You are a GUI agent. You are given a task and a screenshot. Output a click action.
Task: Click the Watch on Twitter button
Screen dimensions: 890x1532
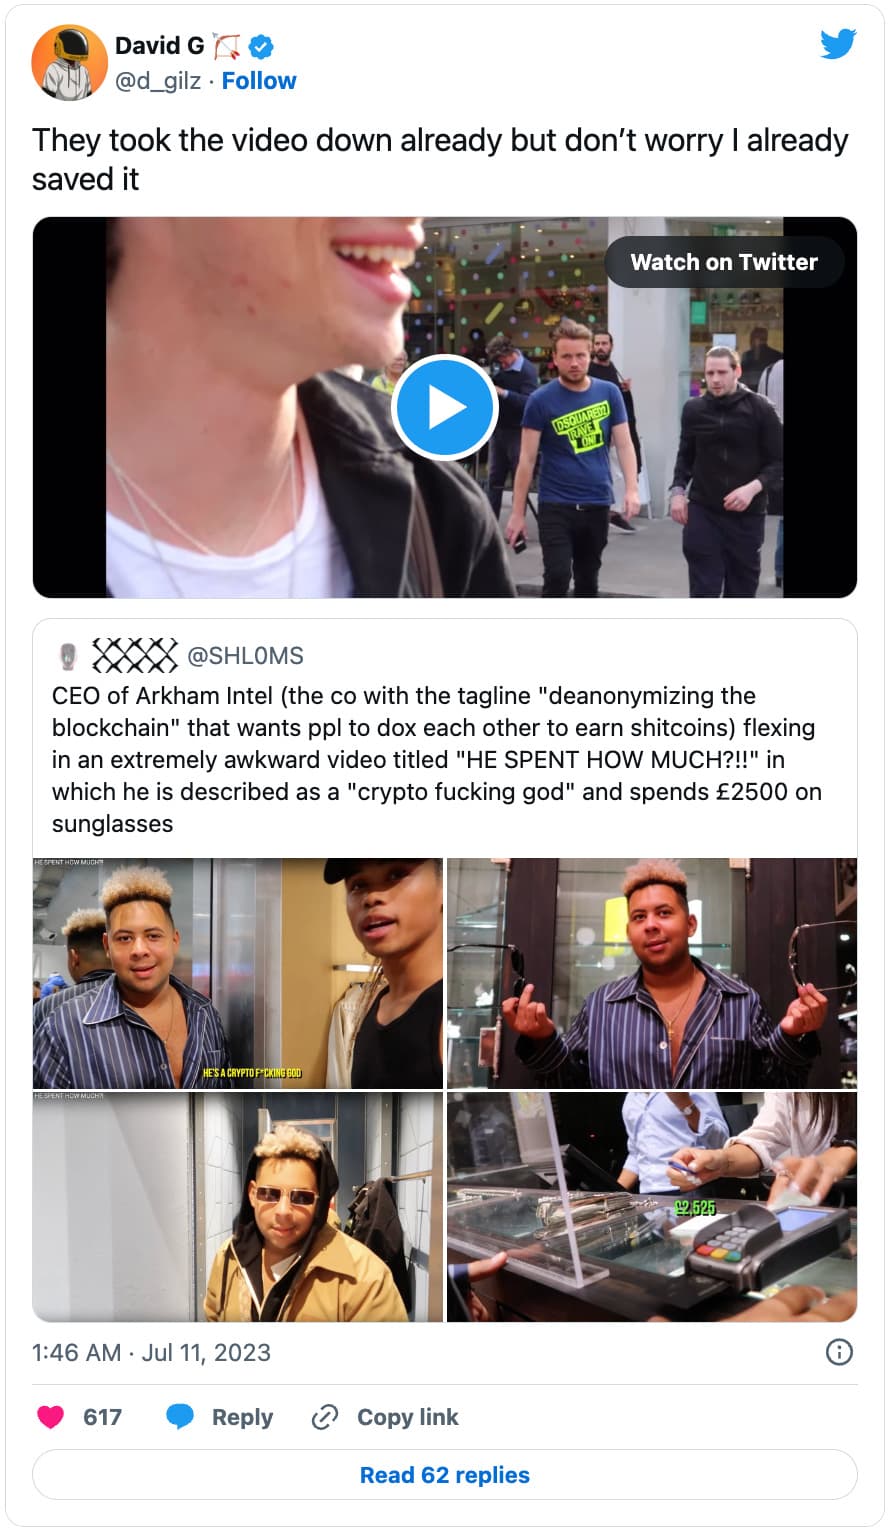[x=724, y=262]
